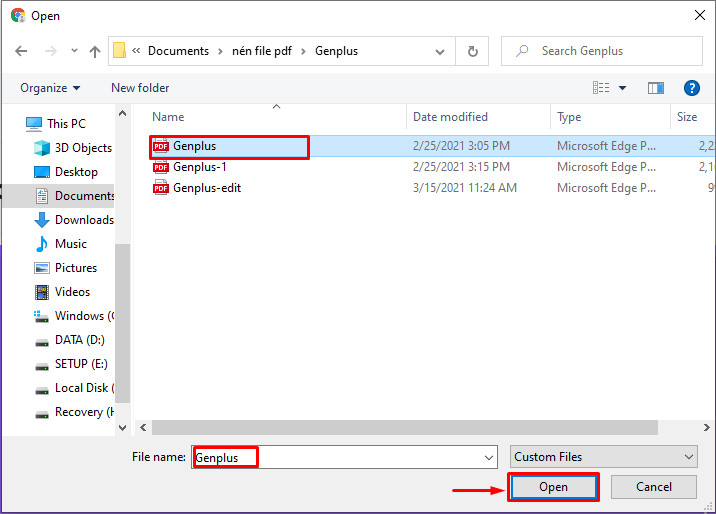Screen dimensions: 716x514
Task: Expand the File name dropdown
Action: point(489,457)
